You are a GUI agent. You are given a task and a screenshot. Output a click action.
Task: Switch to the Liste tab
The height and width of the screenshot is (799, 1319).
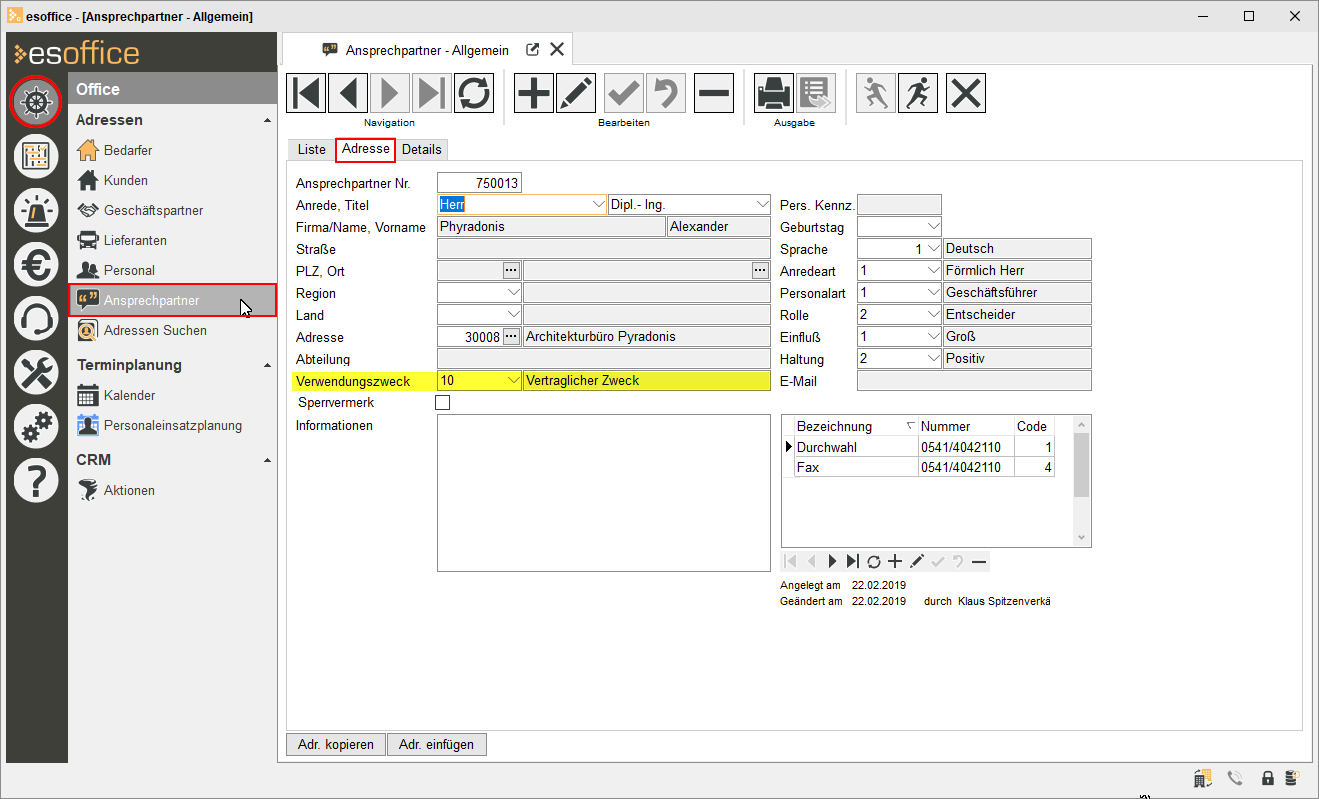click(312, 149)
